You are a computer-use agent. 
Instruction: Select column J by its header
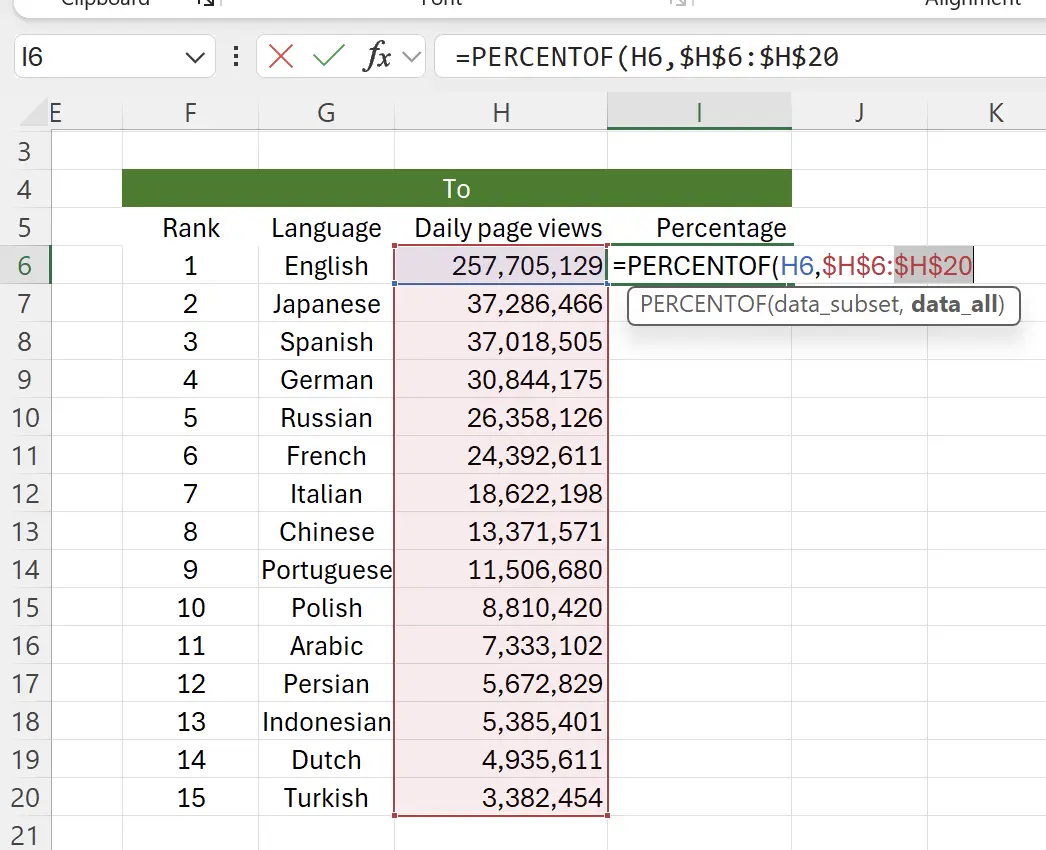click(858, 112)
